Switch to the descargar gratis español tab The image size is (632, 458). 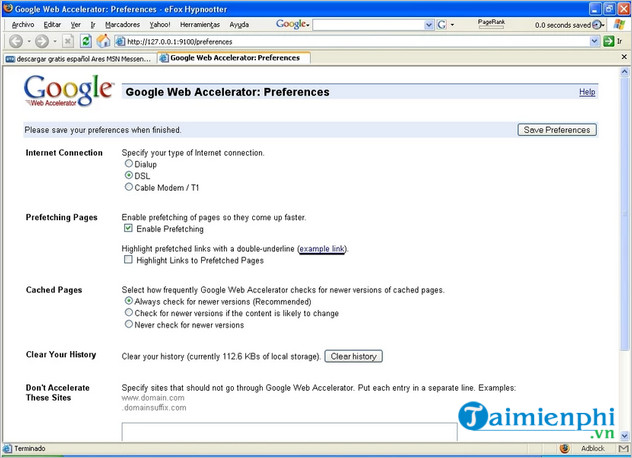[x=79, y=59]
